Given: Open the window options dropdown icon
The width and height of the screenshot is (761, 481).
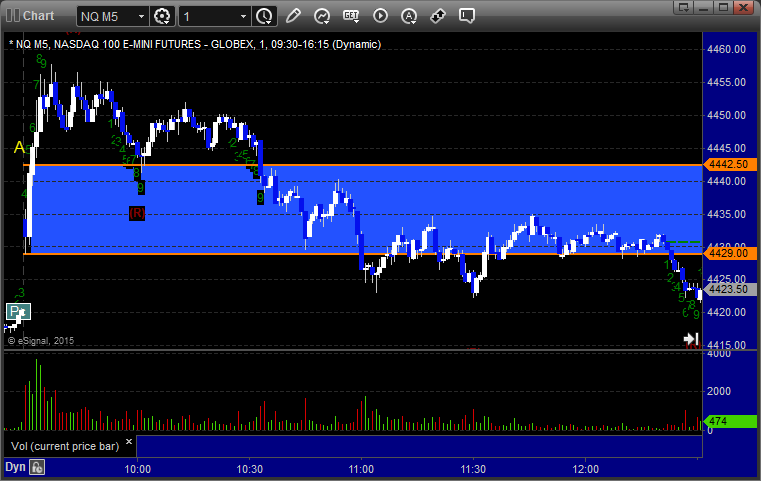Looking at the screenshot, I should [684, 7].
